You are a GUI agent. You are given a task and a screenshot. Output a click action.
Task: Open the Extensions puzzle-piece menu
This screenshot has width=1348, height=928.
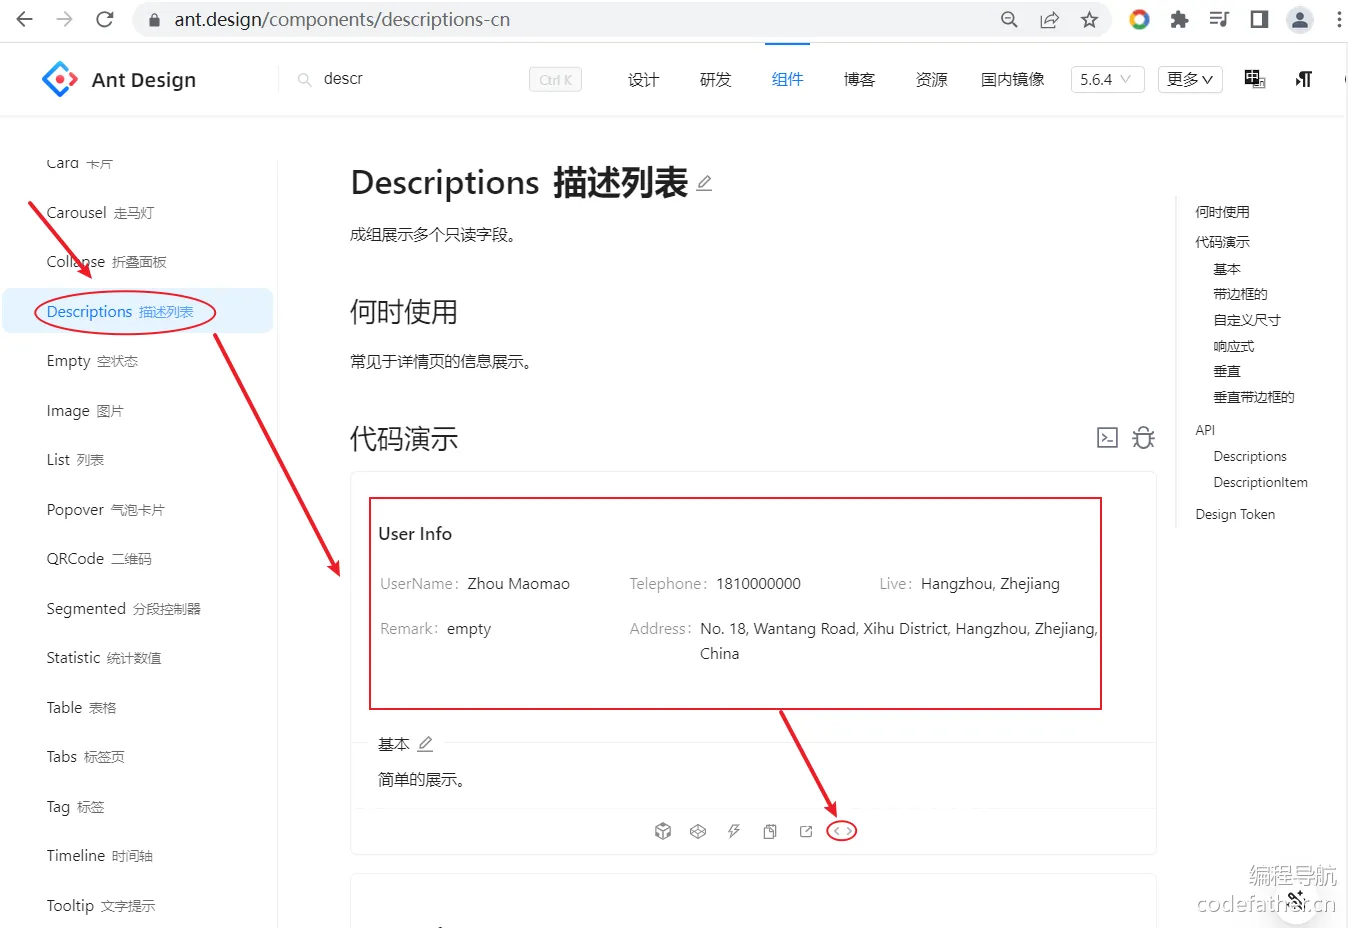click(x=1179, y=20)
